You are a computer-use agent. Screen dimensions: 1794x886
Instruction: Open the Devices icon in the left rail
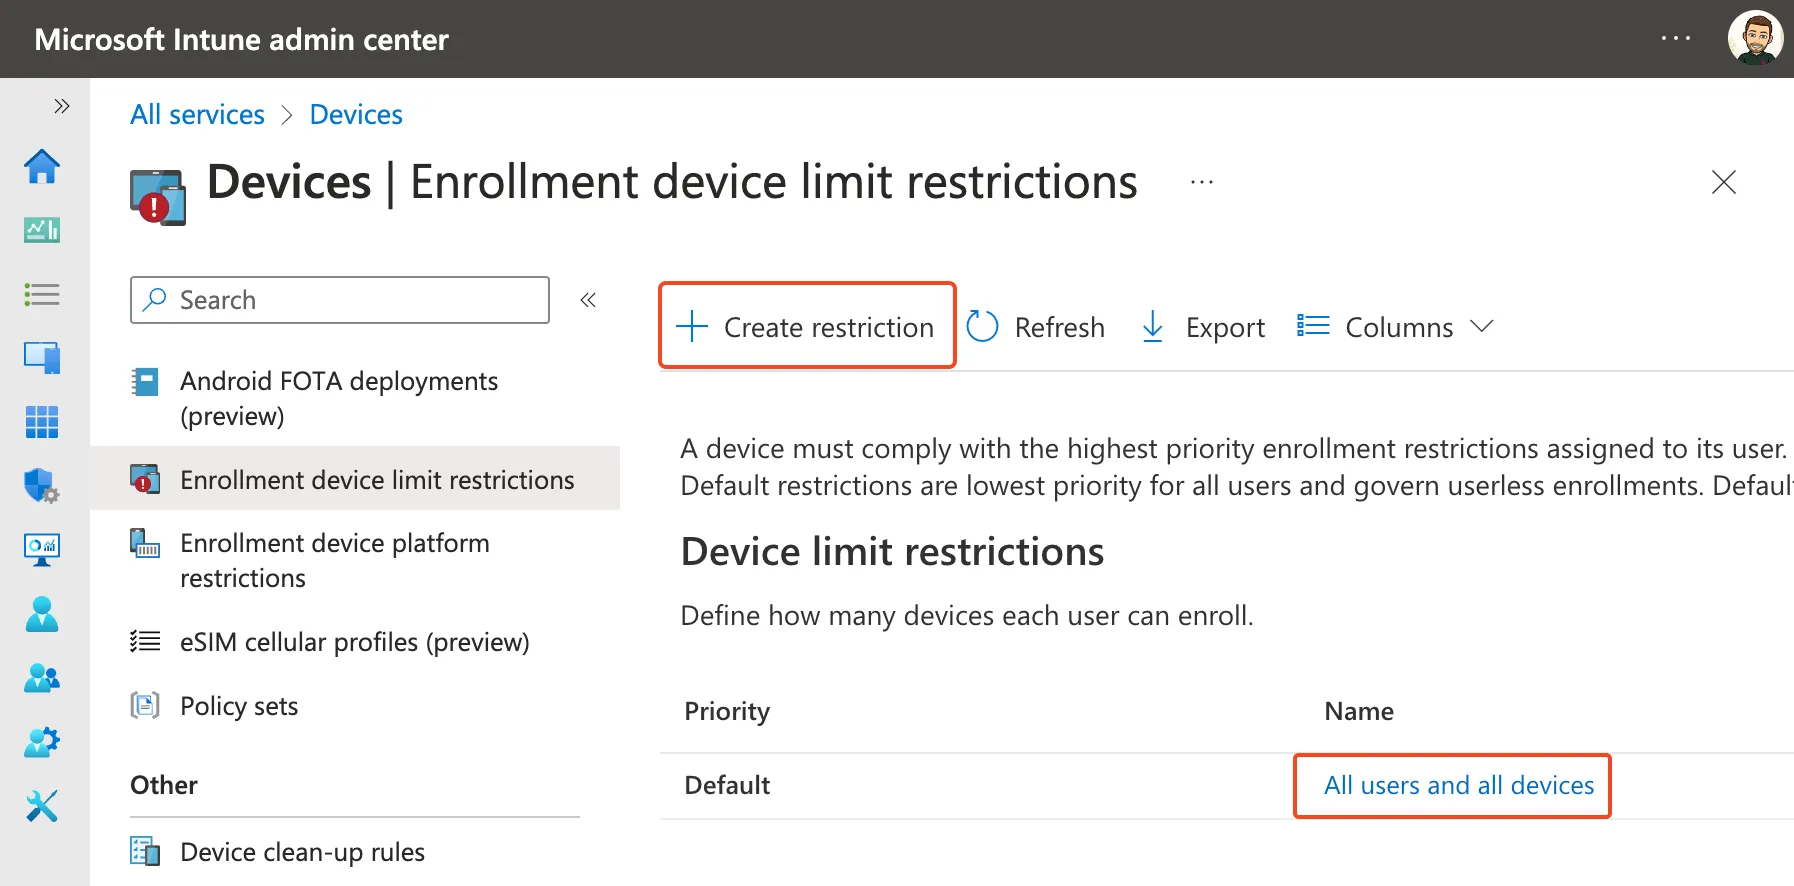(x=42, y=358)
